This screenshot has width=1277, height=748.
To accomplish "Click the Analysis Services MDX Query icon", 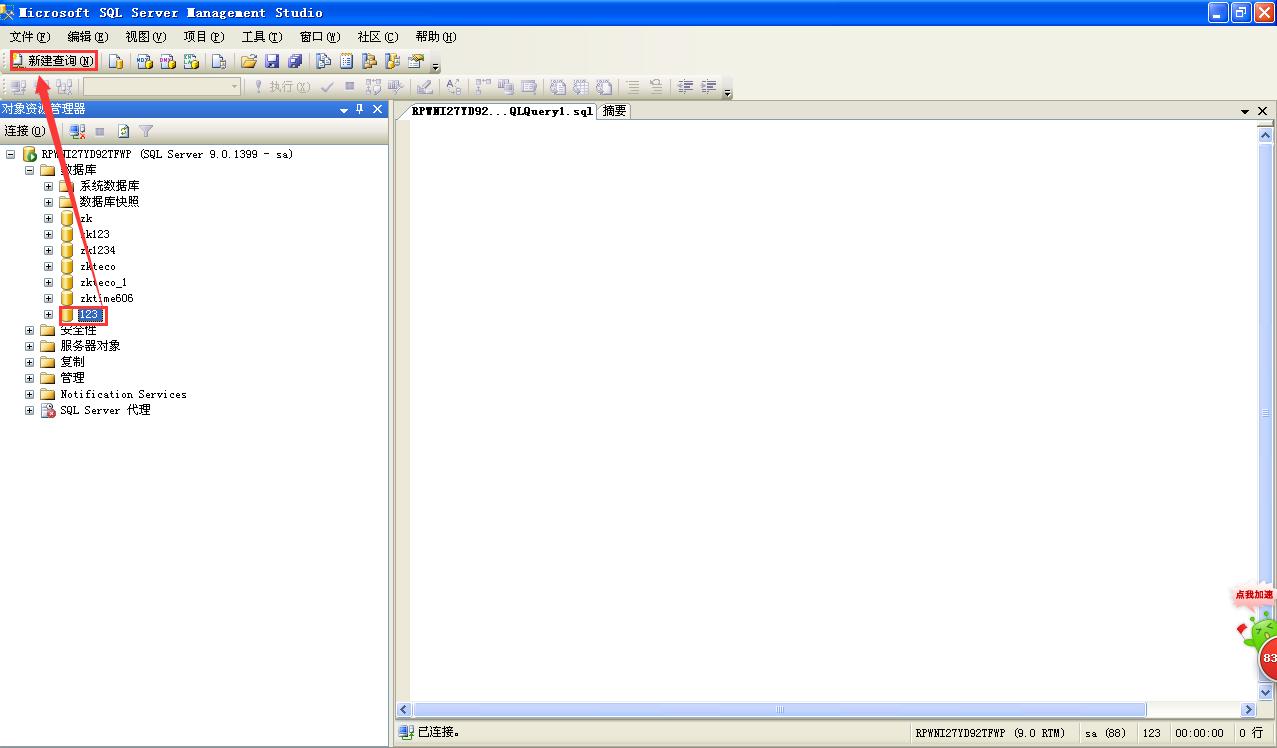I will pos(145,62).
